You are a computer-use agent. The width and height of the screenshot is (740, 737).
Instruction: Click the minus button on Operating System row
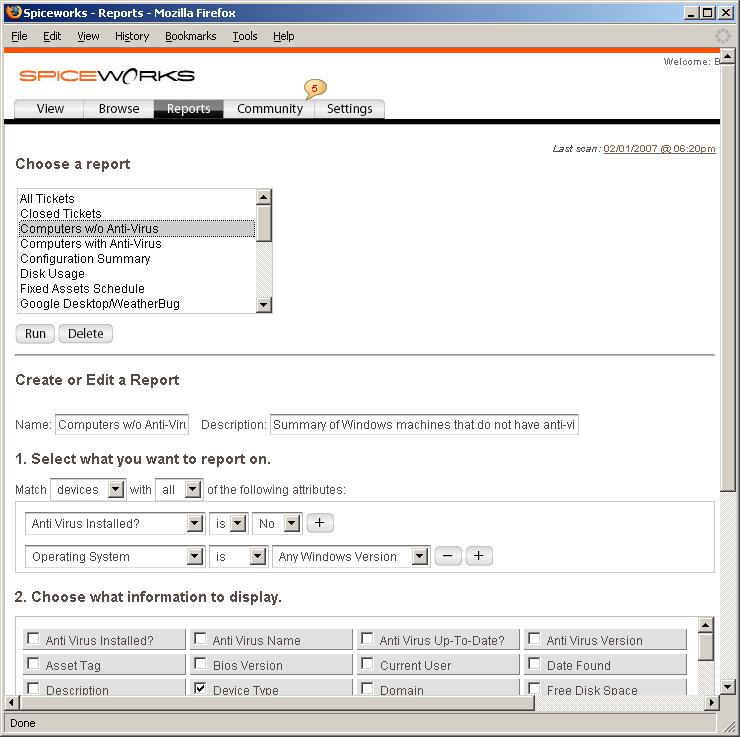coord(448,556)
